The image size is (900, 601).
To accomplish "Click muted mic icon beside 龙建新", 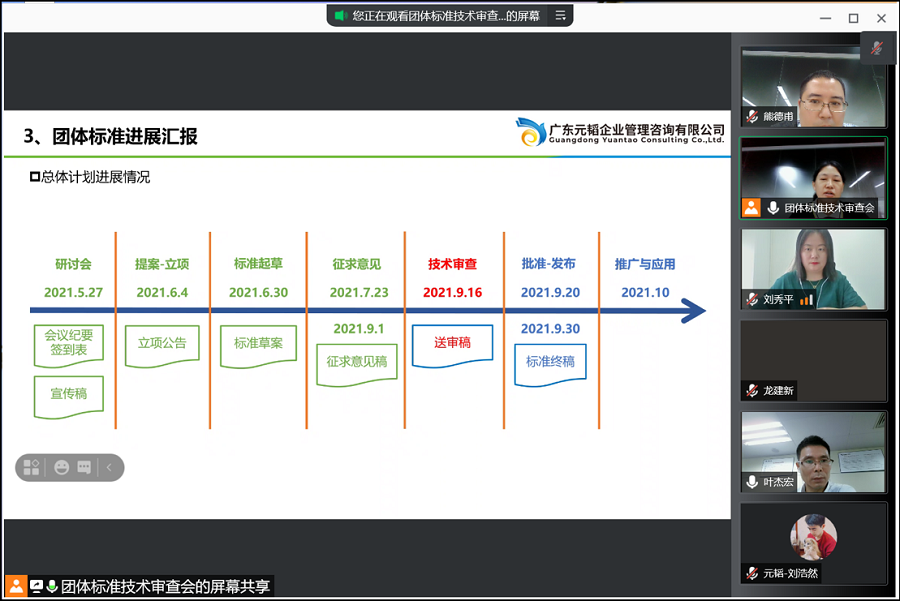I will pos(752,390).
